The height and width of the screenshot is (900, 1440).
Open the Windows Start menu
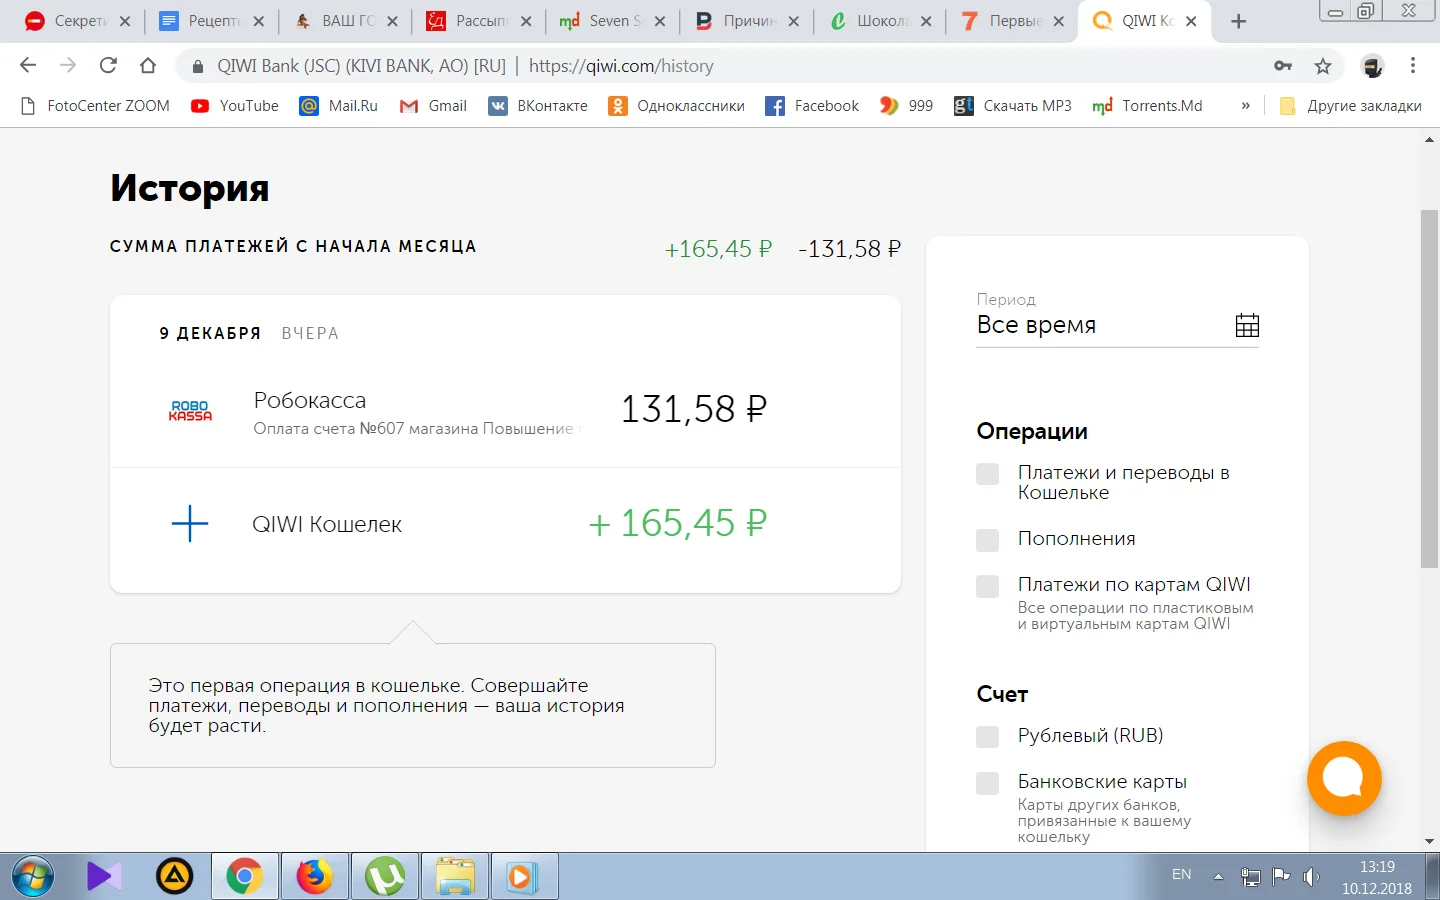tap(33, 877)
